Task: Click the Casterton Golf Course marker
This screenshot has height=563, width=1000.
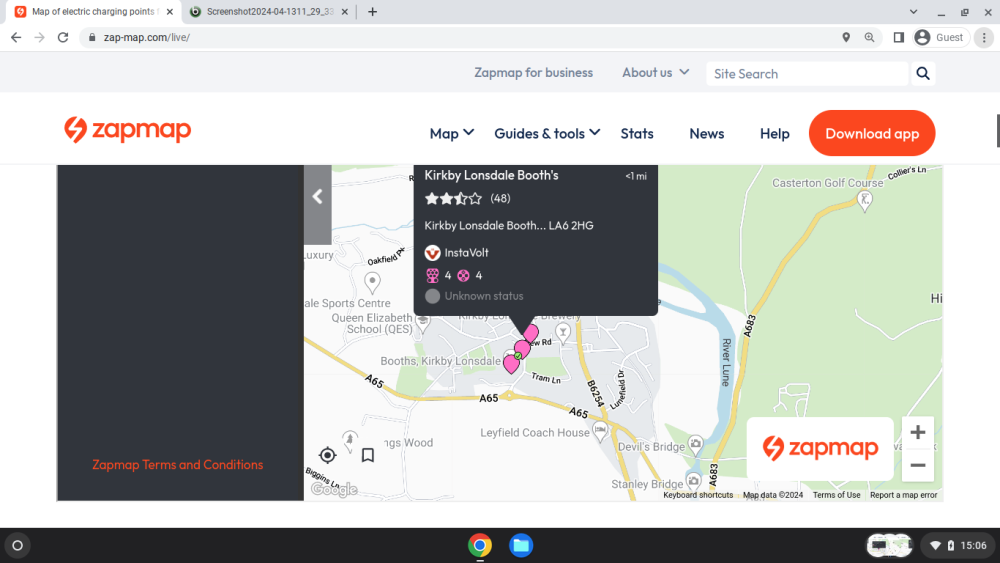Action: (865, 201)
